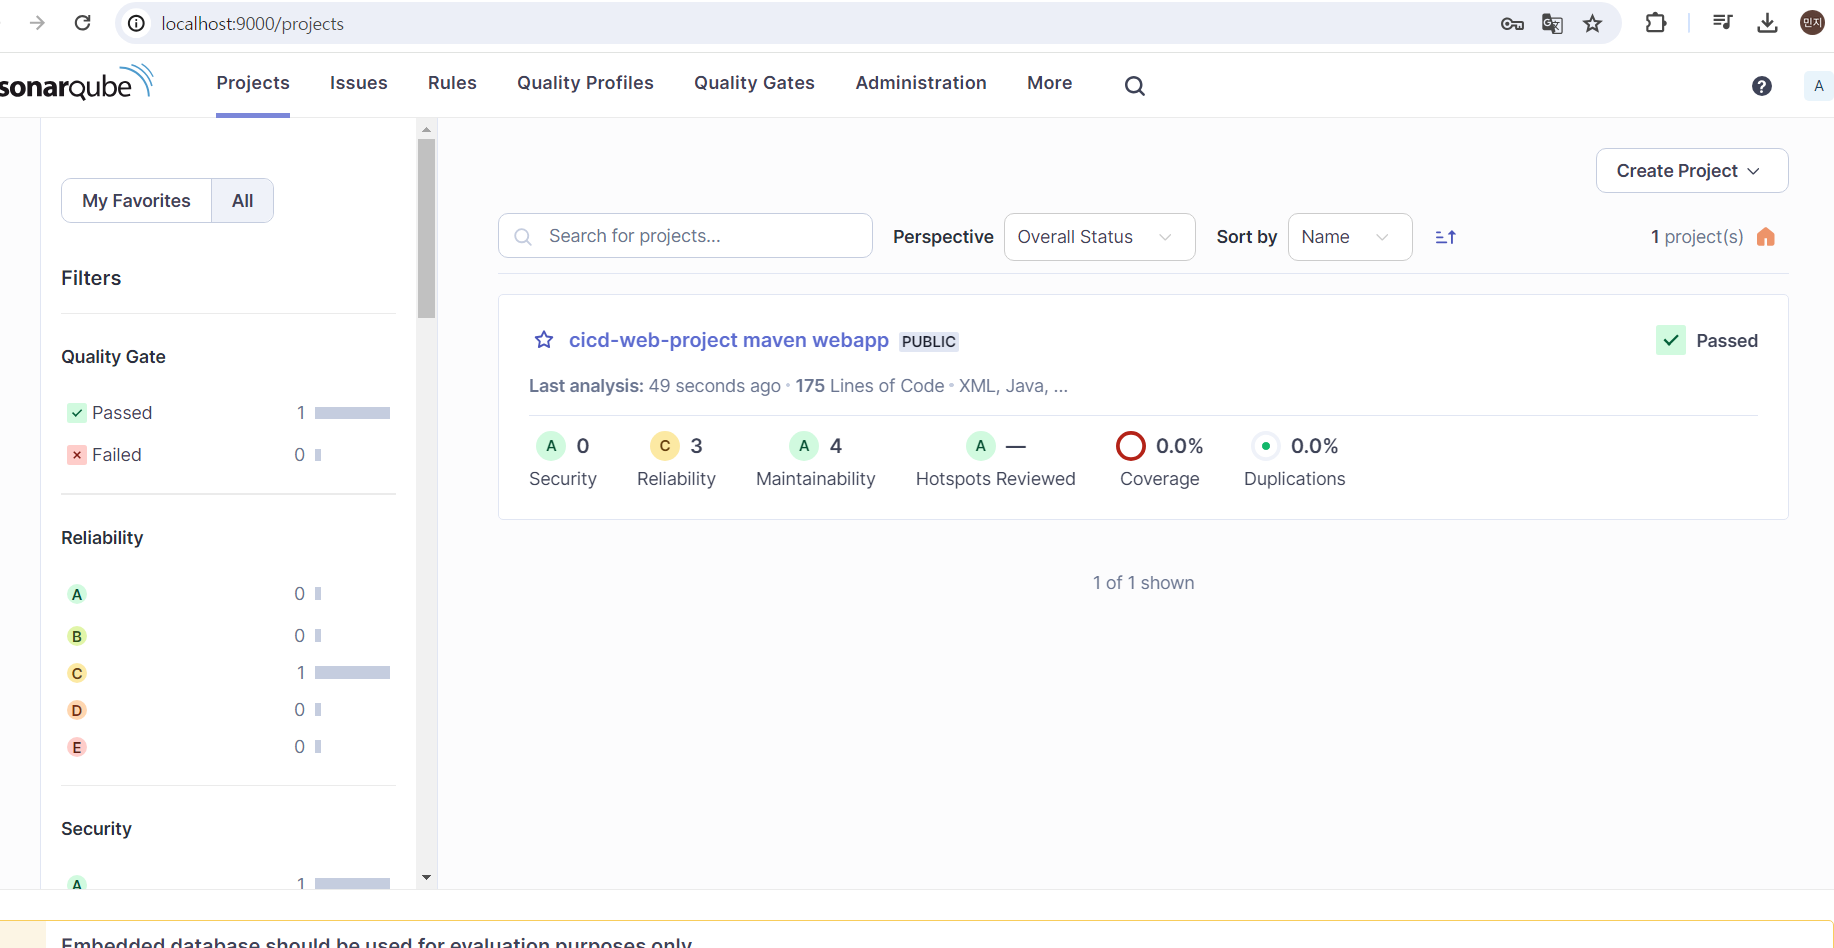1834x948 pixels.
Task: Click the filters sidebar scrollbar thumb
Action: (427, 228)
